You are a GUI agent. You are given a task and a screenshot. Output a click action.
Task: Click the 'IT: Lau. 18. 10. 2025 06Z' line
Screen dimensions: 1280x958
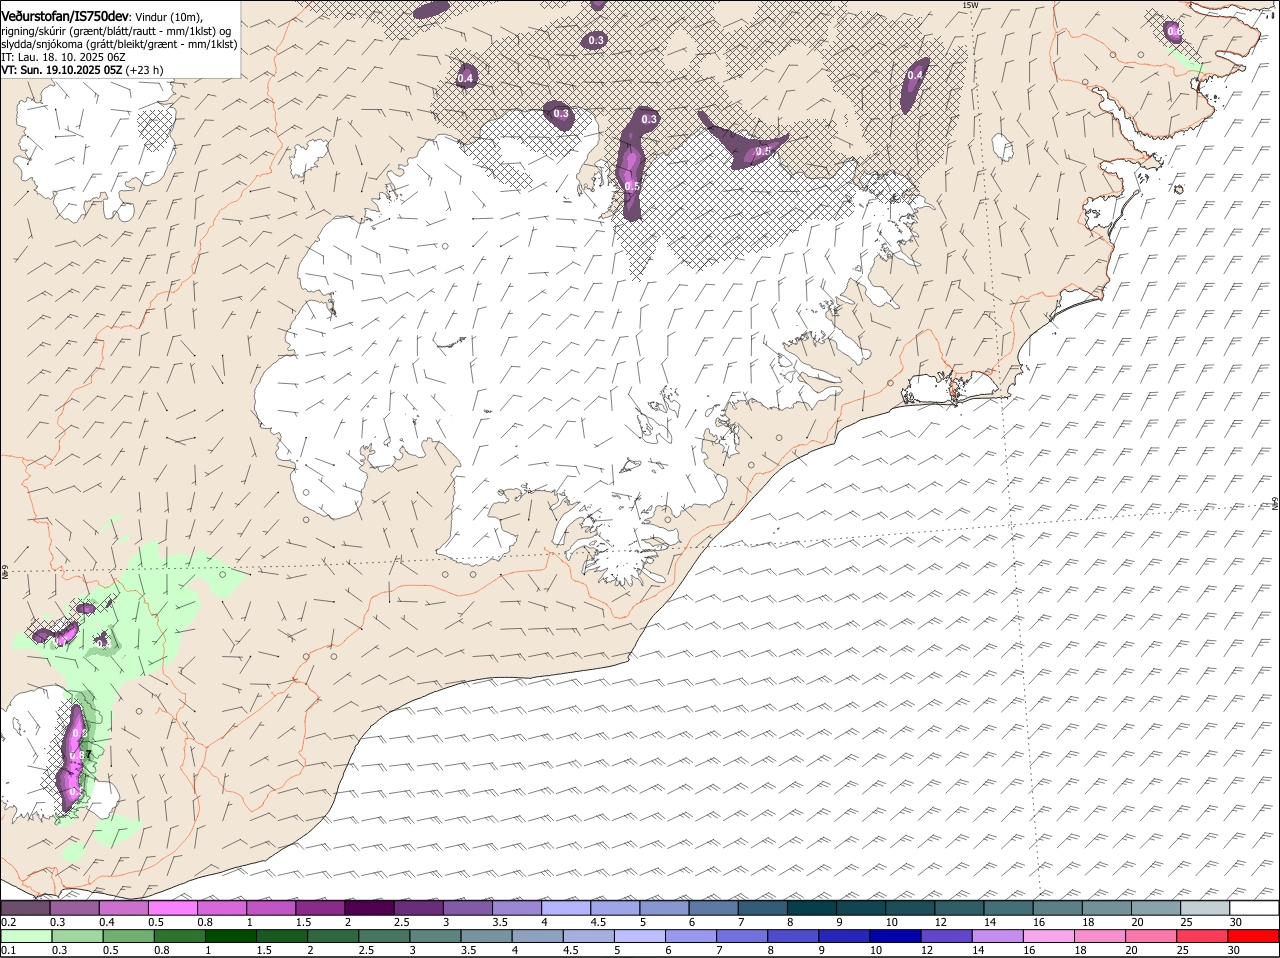tap(64, 57)
